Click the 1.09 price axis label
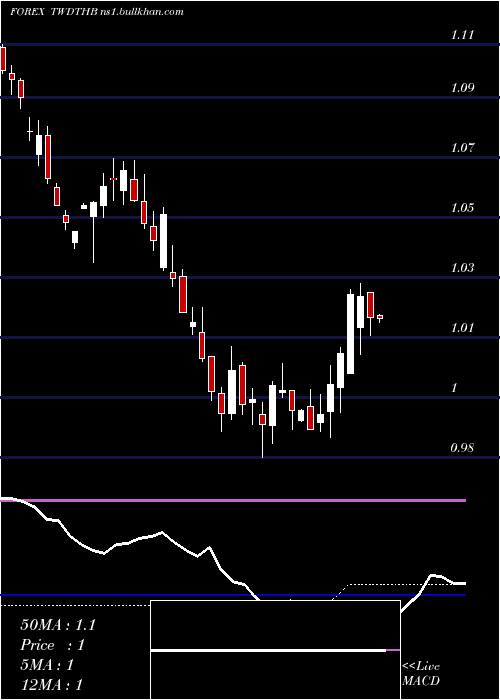This screenshot has height=700, width=500. 462,88
